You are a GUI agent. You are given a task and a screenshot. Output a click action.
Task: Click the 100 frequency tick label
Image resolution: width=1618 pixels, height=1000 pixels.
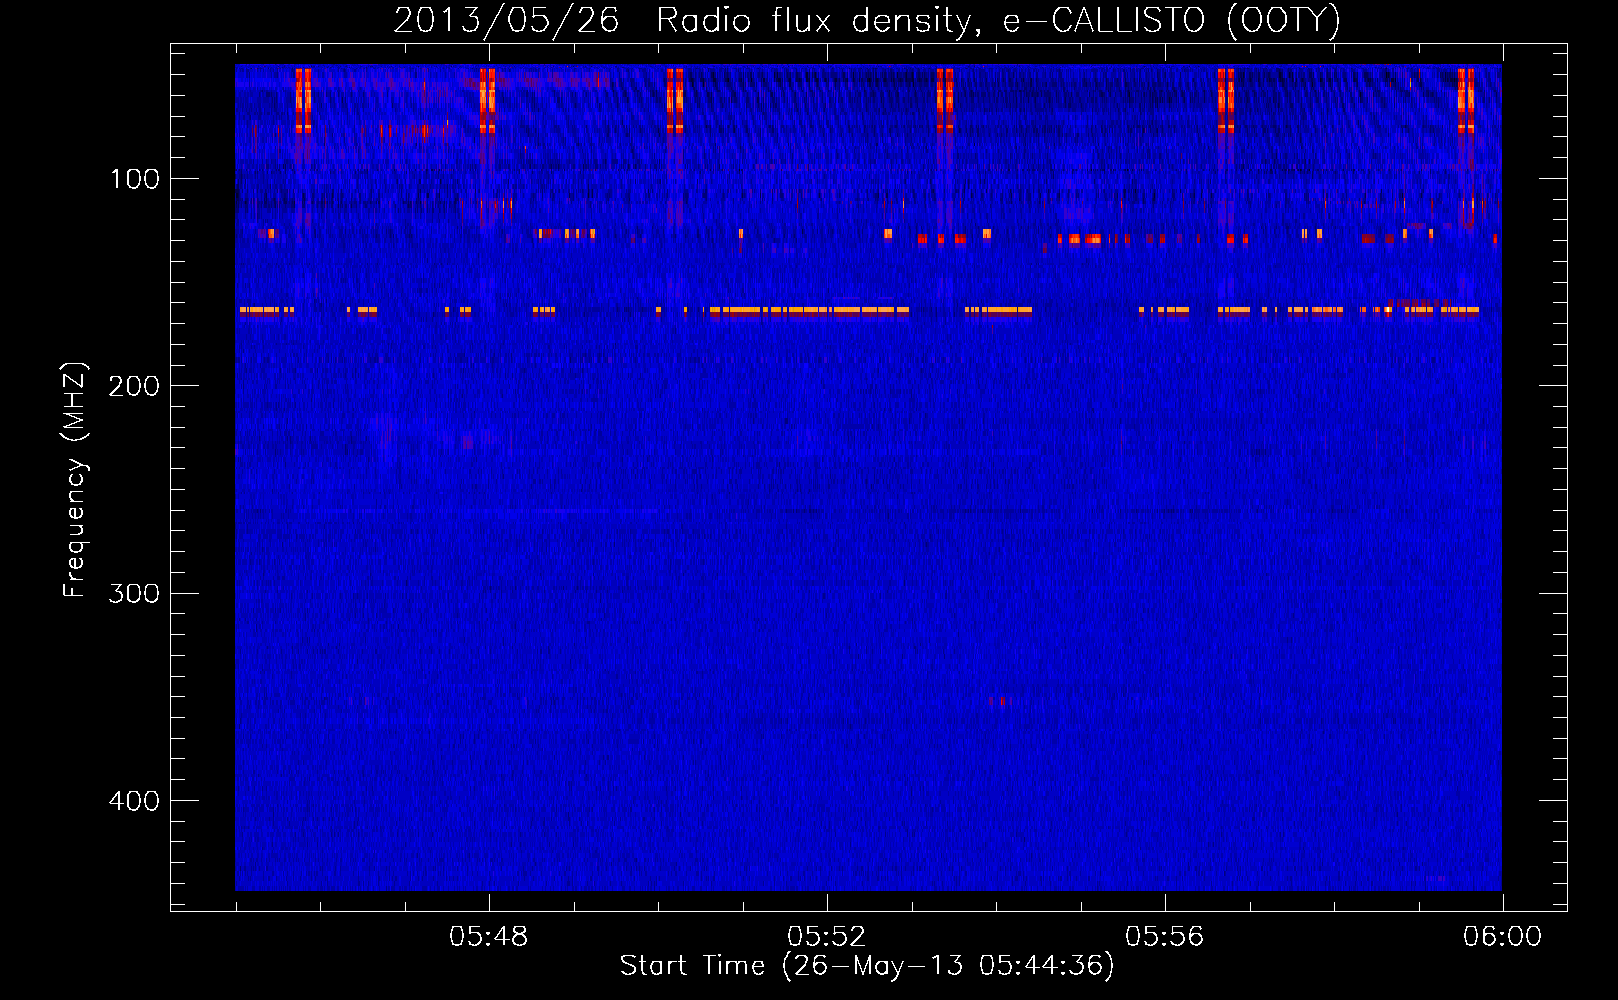pyautogui.click(x=135, y=179)
